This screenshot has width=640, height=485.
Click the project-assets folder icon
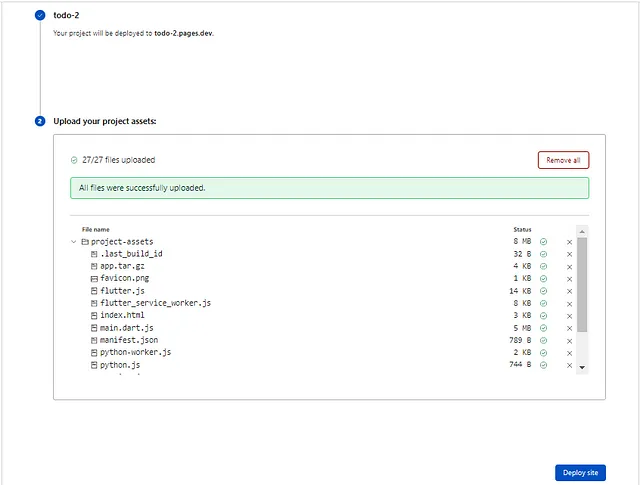(85, 242)
